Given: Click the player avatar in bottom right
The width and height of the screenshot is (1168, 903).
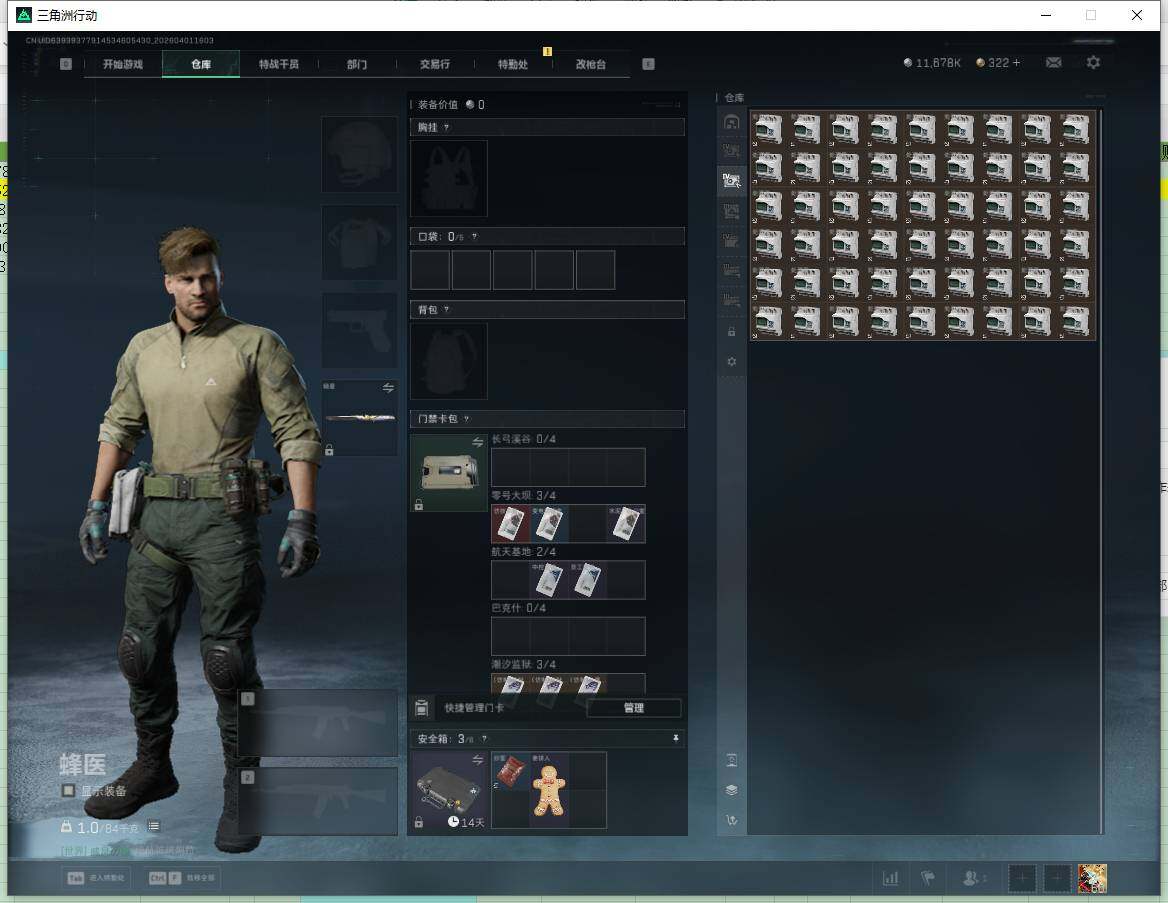Looking at the screenshot, I should 1092,878.
